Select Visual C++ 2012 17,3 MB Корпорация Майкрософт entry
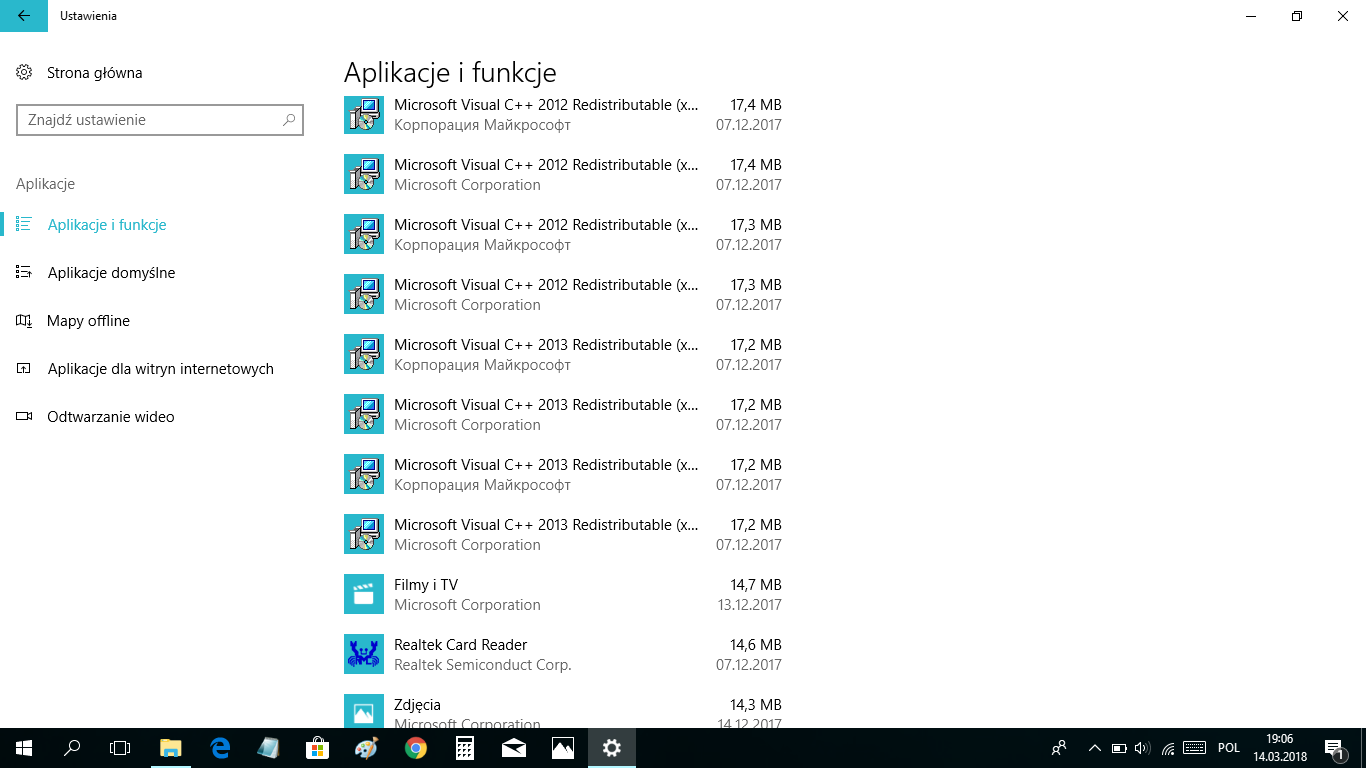1366x768 pixels. pyautogui.click(x=563, y=235)
